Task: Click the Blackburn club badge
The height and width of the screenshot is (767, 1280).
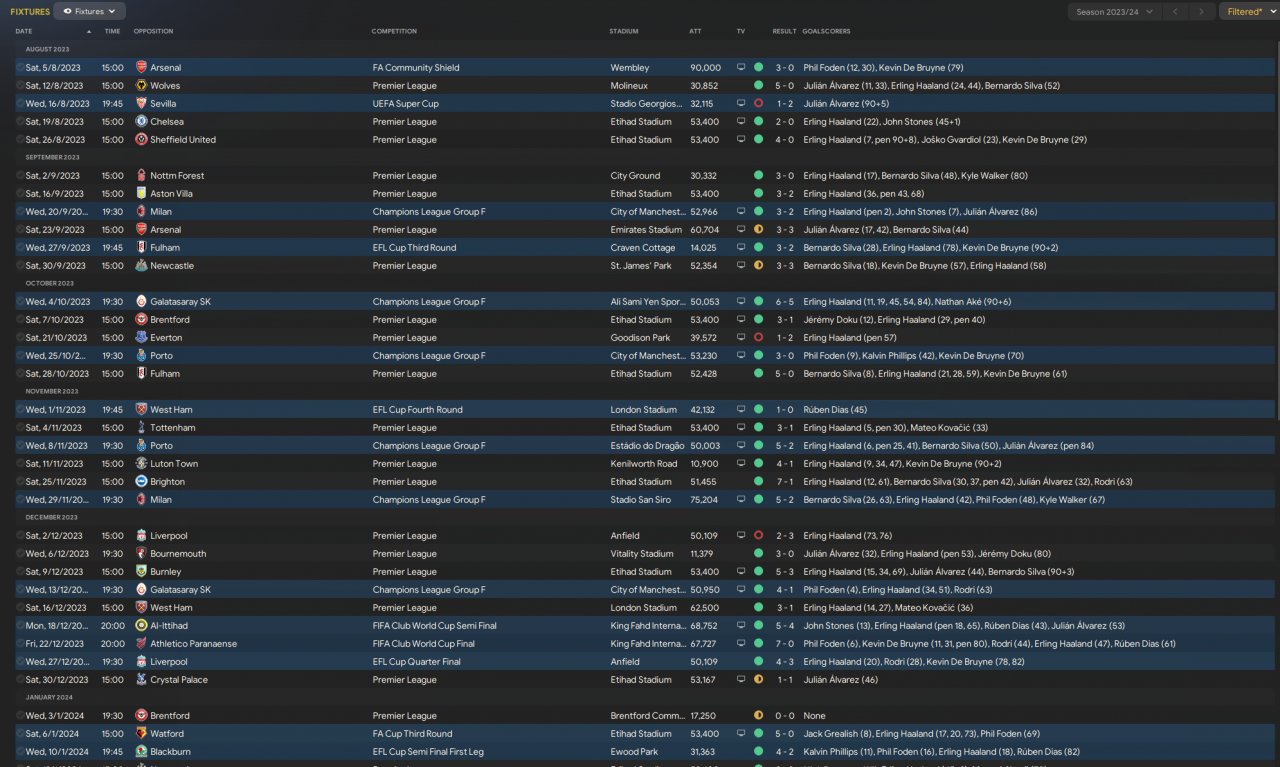Action: coord(141,752)
